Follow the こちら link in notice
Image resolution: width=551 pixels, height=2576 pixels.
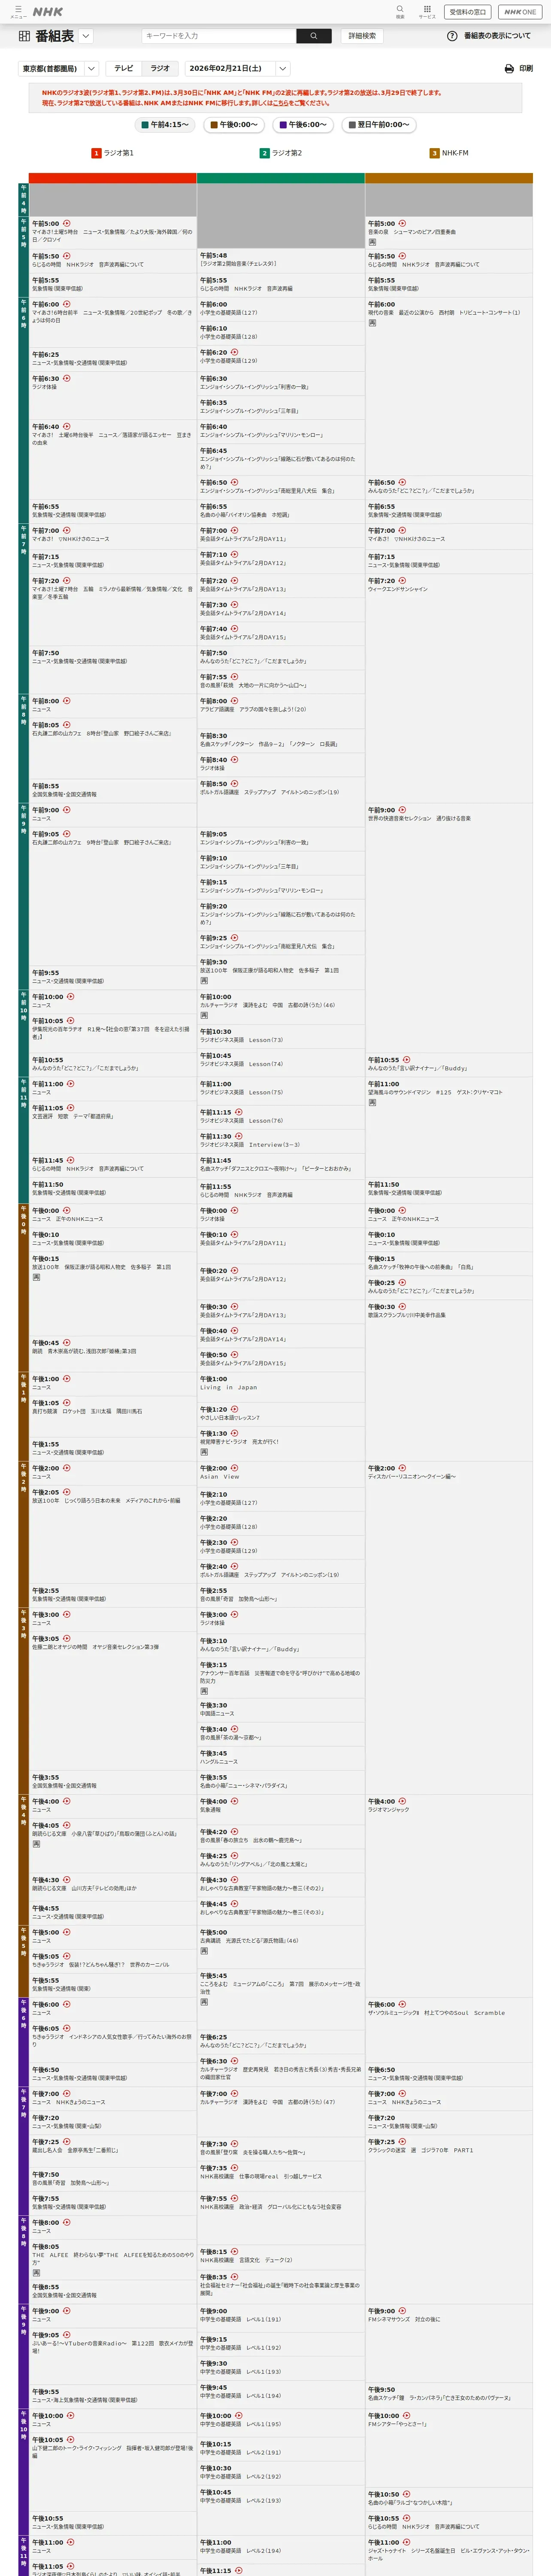[282, 103]
